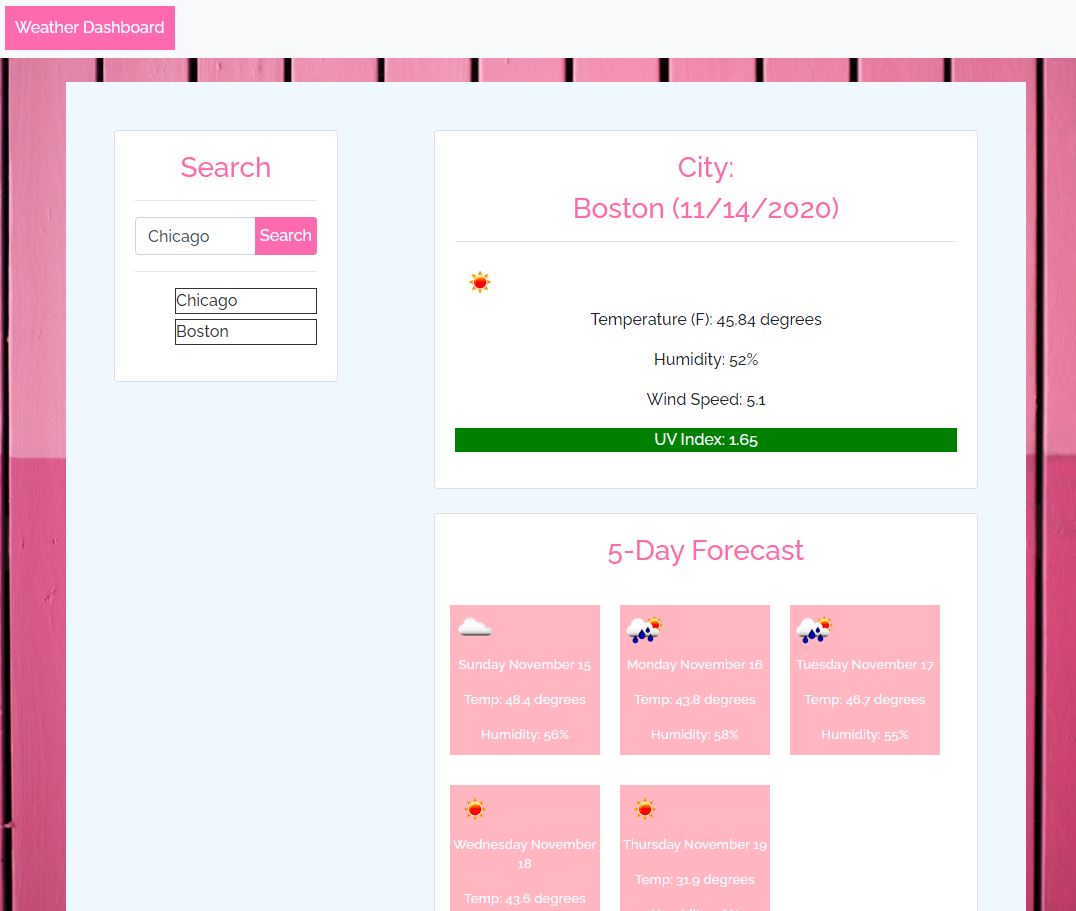The height and width of the screenshot is (911, 1076).
Task: Click the cloud icon on Sunday's forecast
Action: (x=474, y=628)
